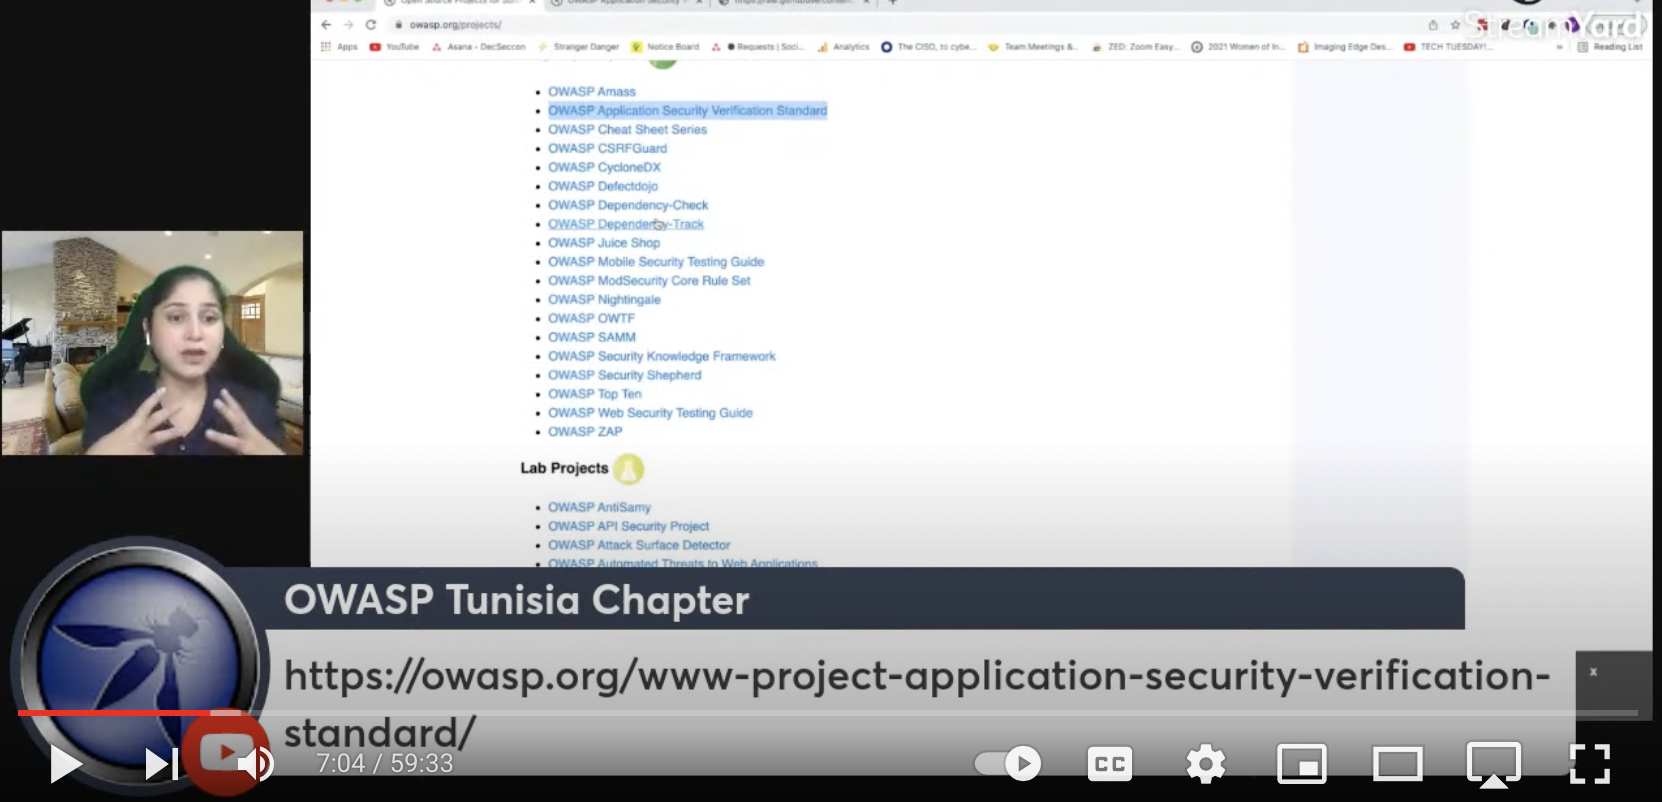Open the Asana - DecSeccon bookmark
The height and width of the screenshot is (802, 1662).
[x=479, y=47]
